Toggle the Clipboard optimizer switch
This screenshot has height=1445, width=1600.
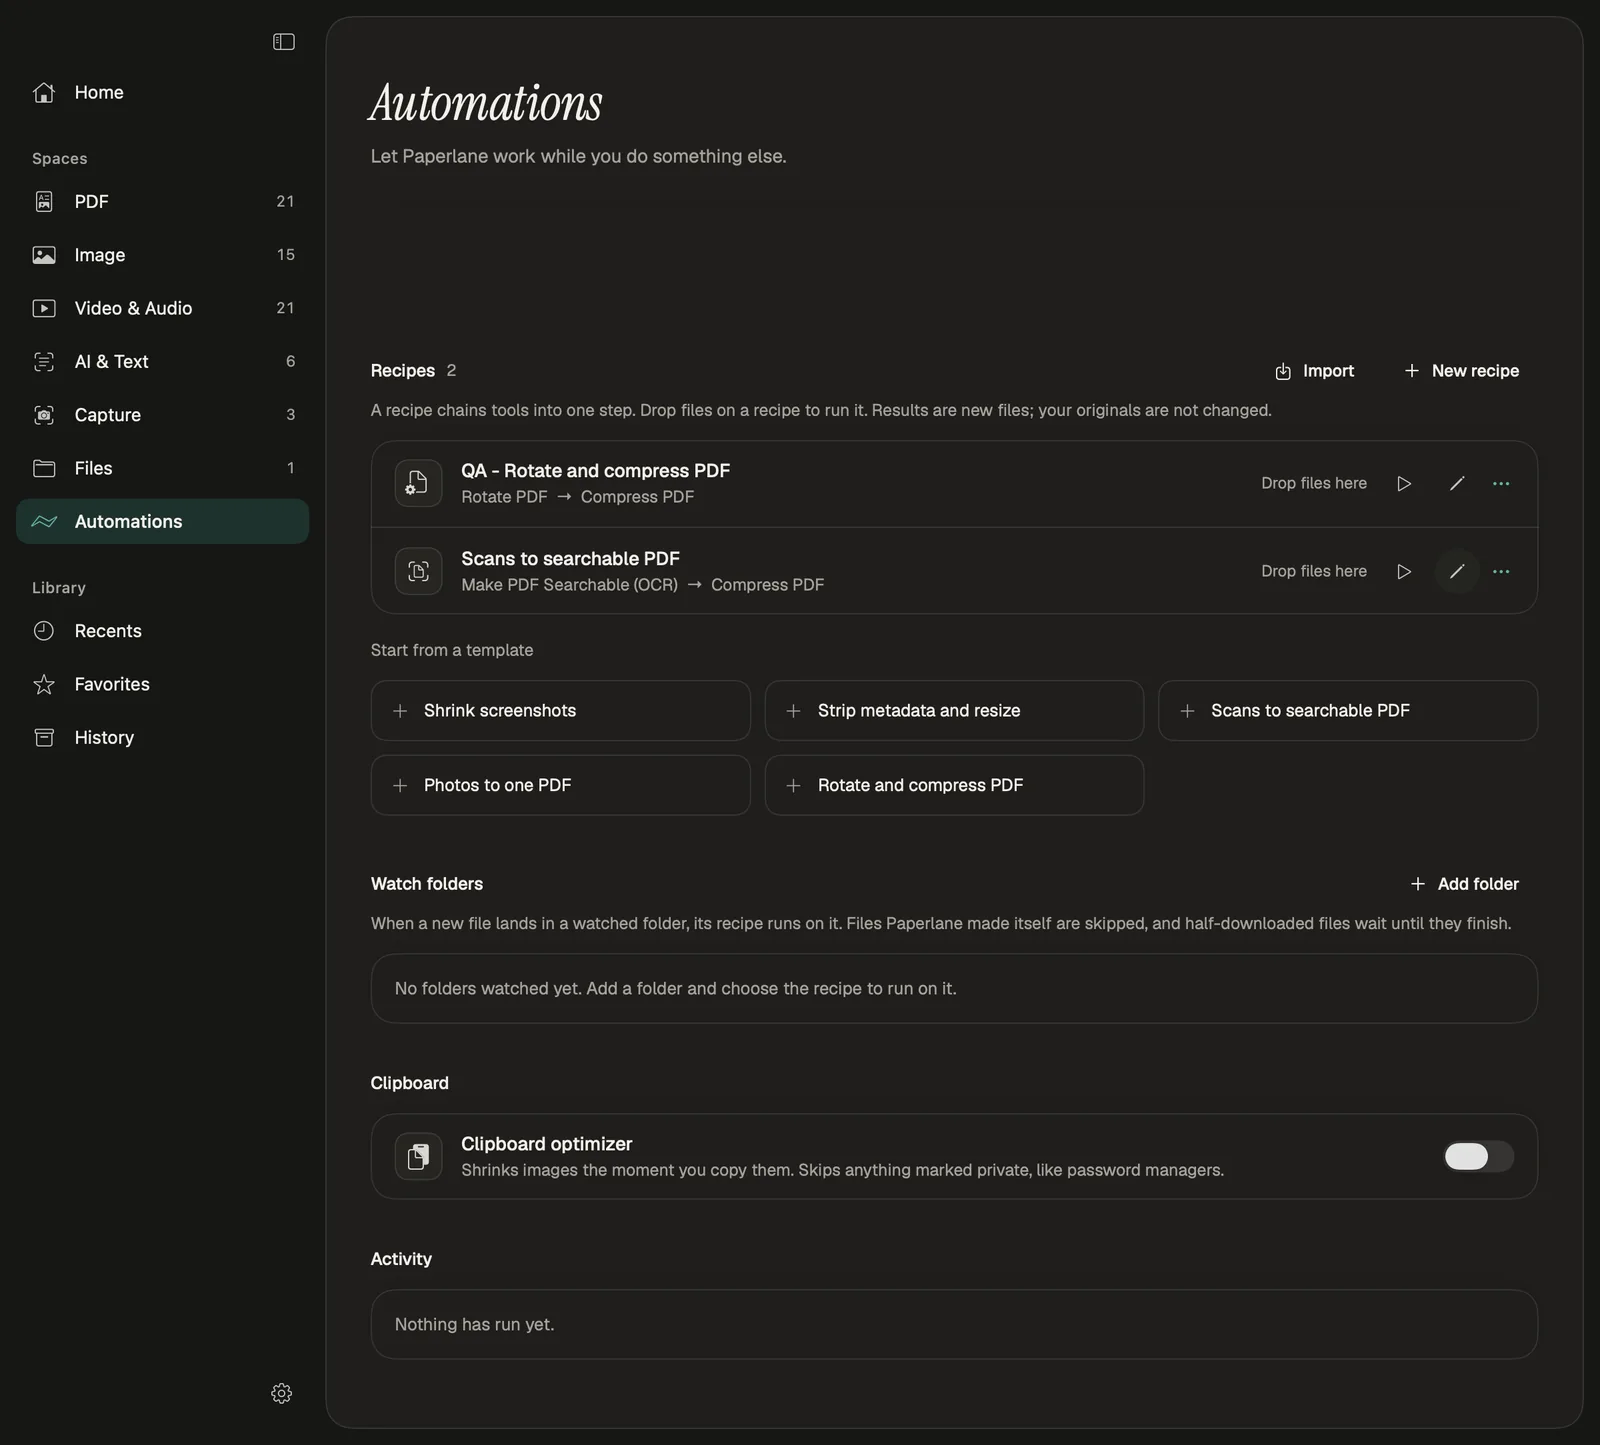[x=1478, y=1156]
